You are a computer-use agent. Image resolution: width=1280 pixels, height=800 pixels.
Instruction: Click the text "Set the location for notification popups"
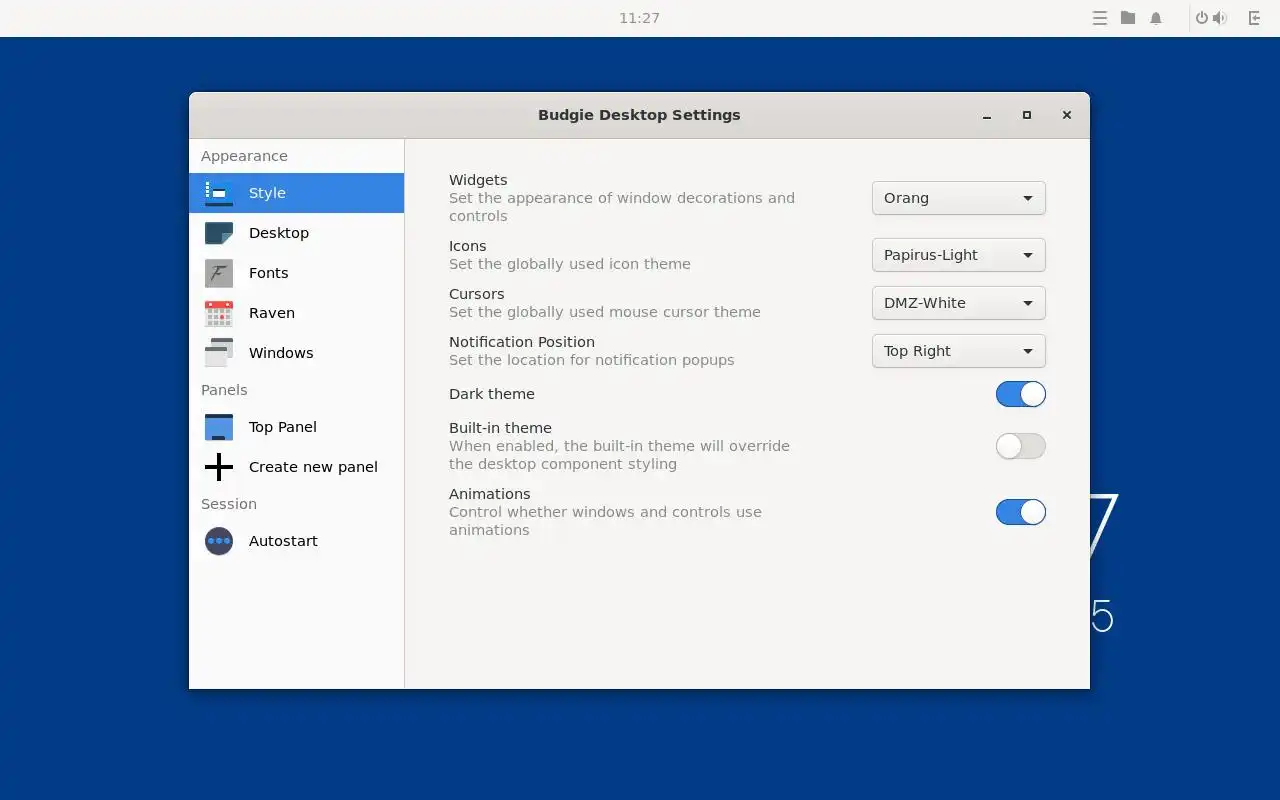tap(592, 360)
